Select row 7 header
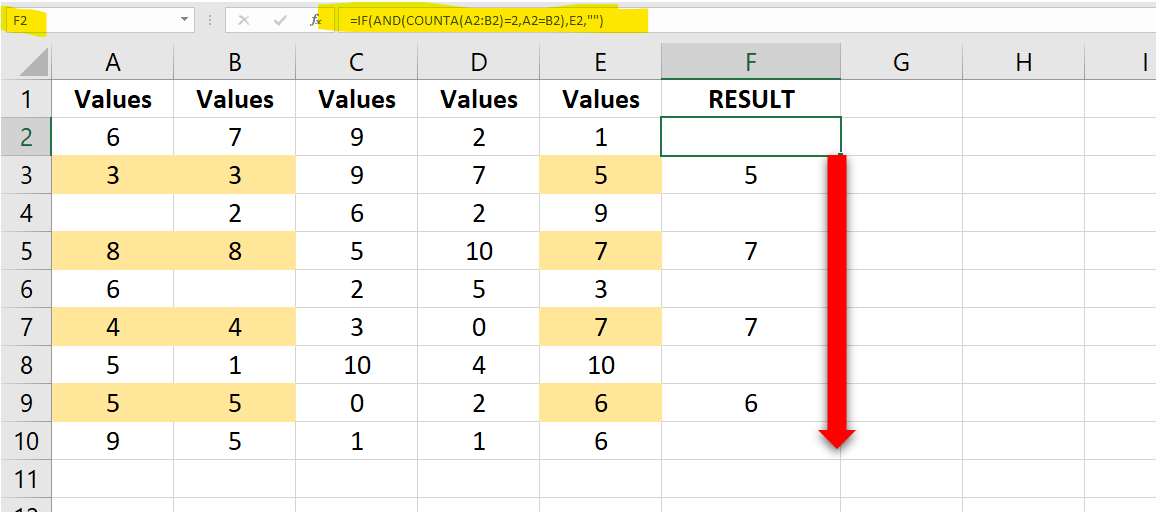Viewport: 1156px width, 512px height. (26, 327)
